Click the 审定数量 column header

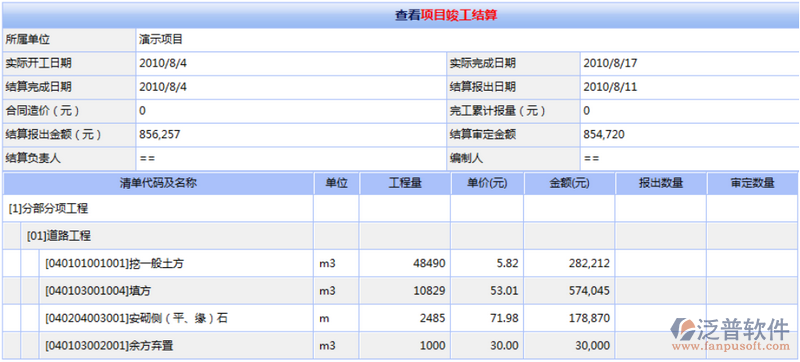click(753, 184)
